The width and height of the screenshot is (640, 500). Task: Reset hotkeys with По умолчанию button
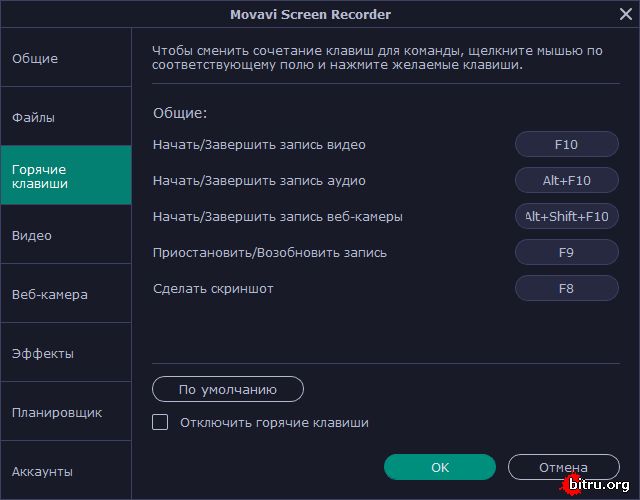point(228,389)
